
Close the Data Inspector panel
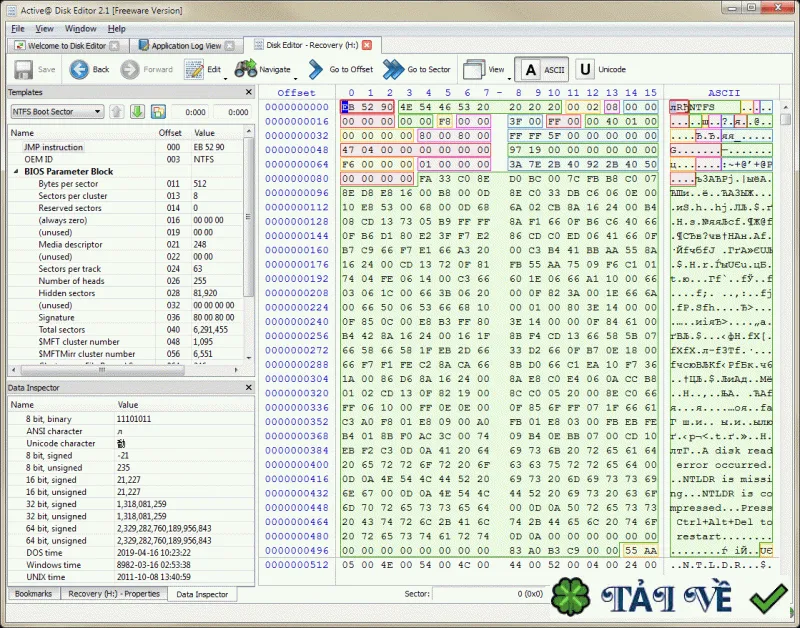click(248, 387)
